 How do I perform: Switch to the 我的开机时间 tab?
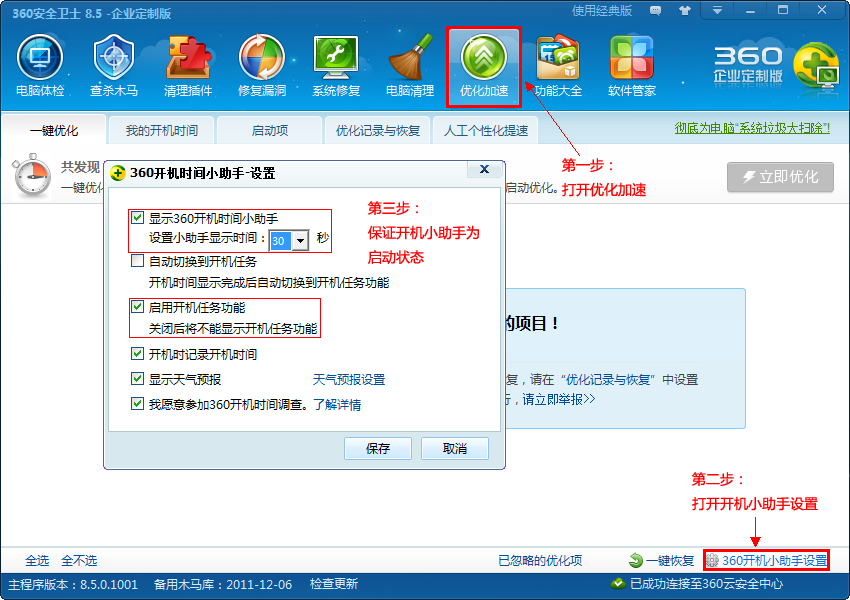[x=162, y=131]
